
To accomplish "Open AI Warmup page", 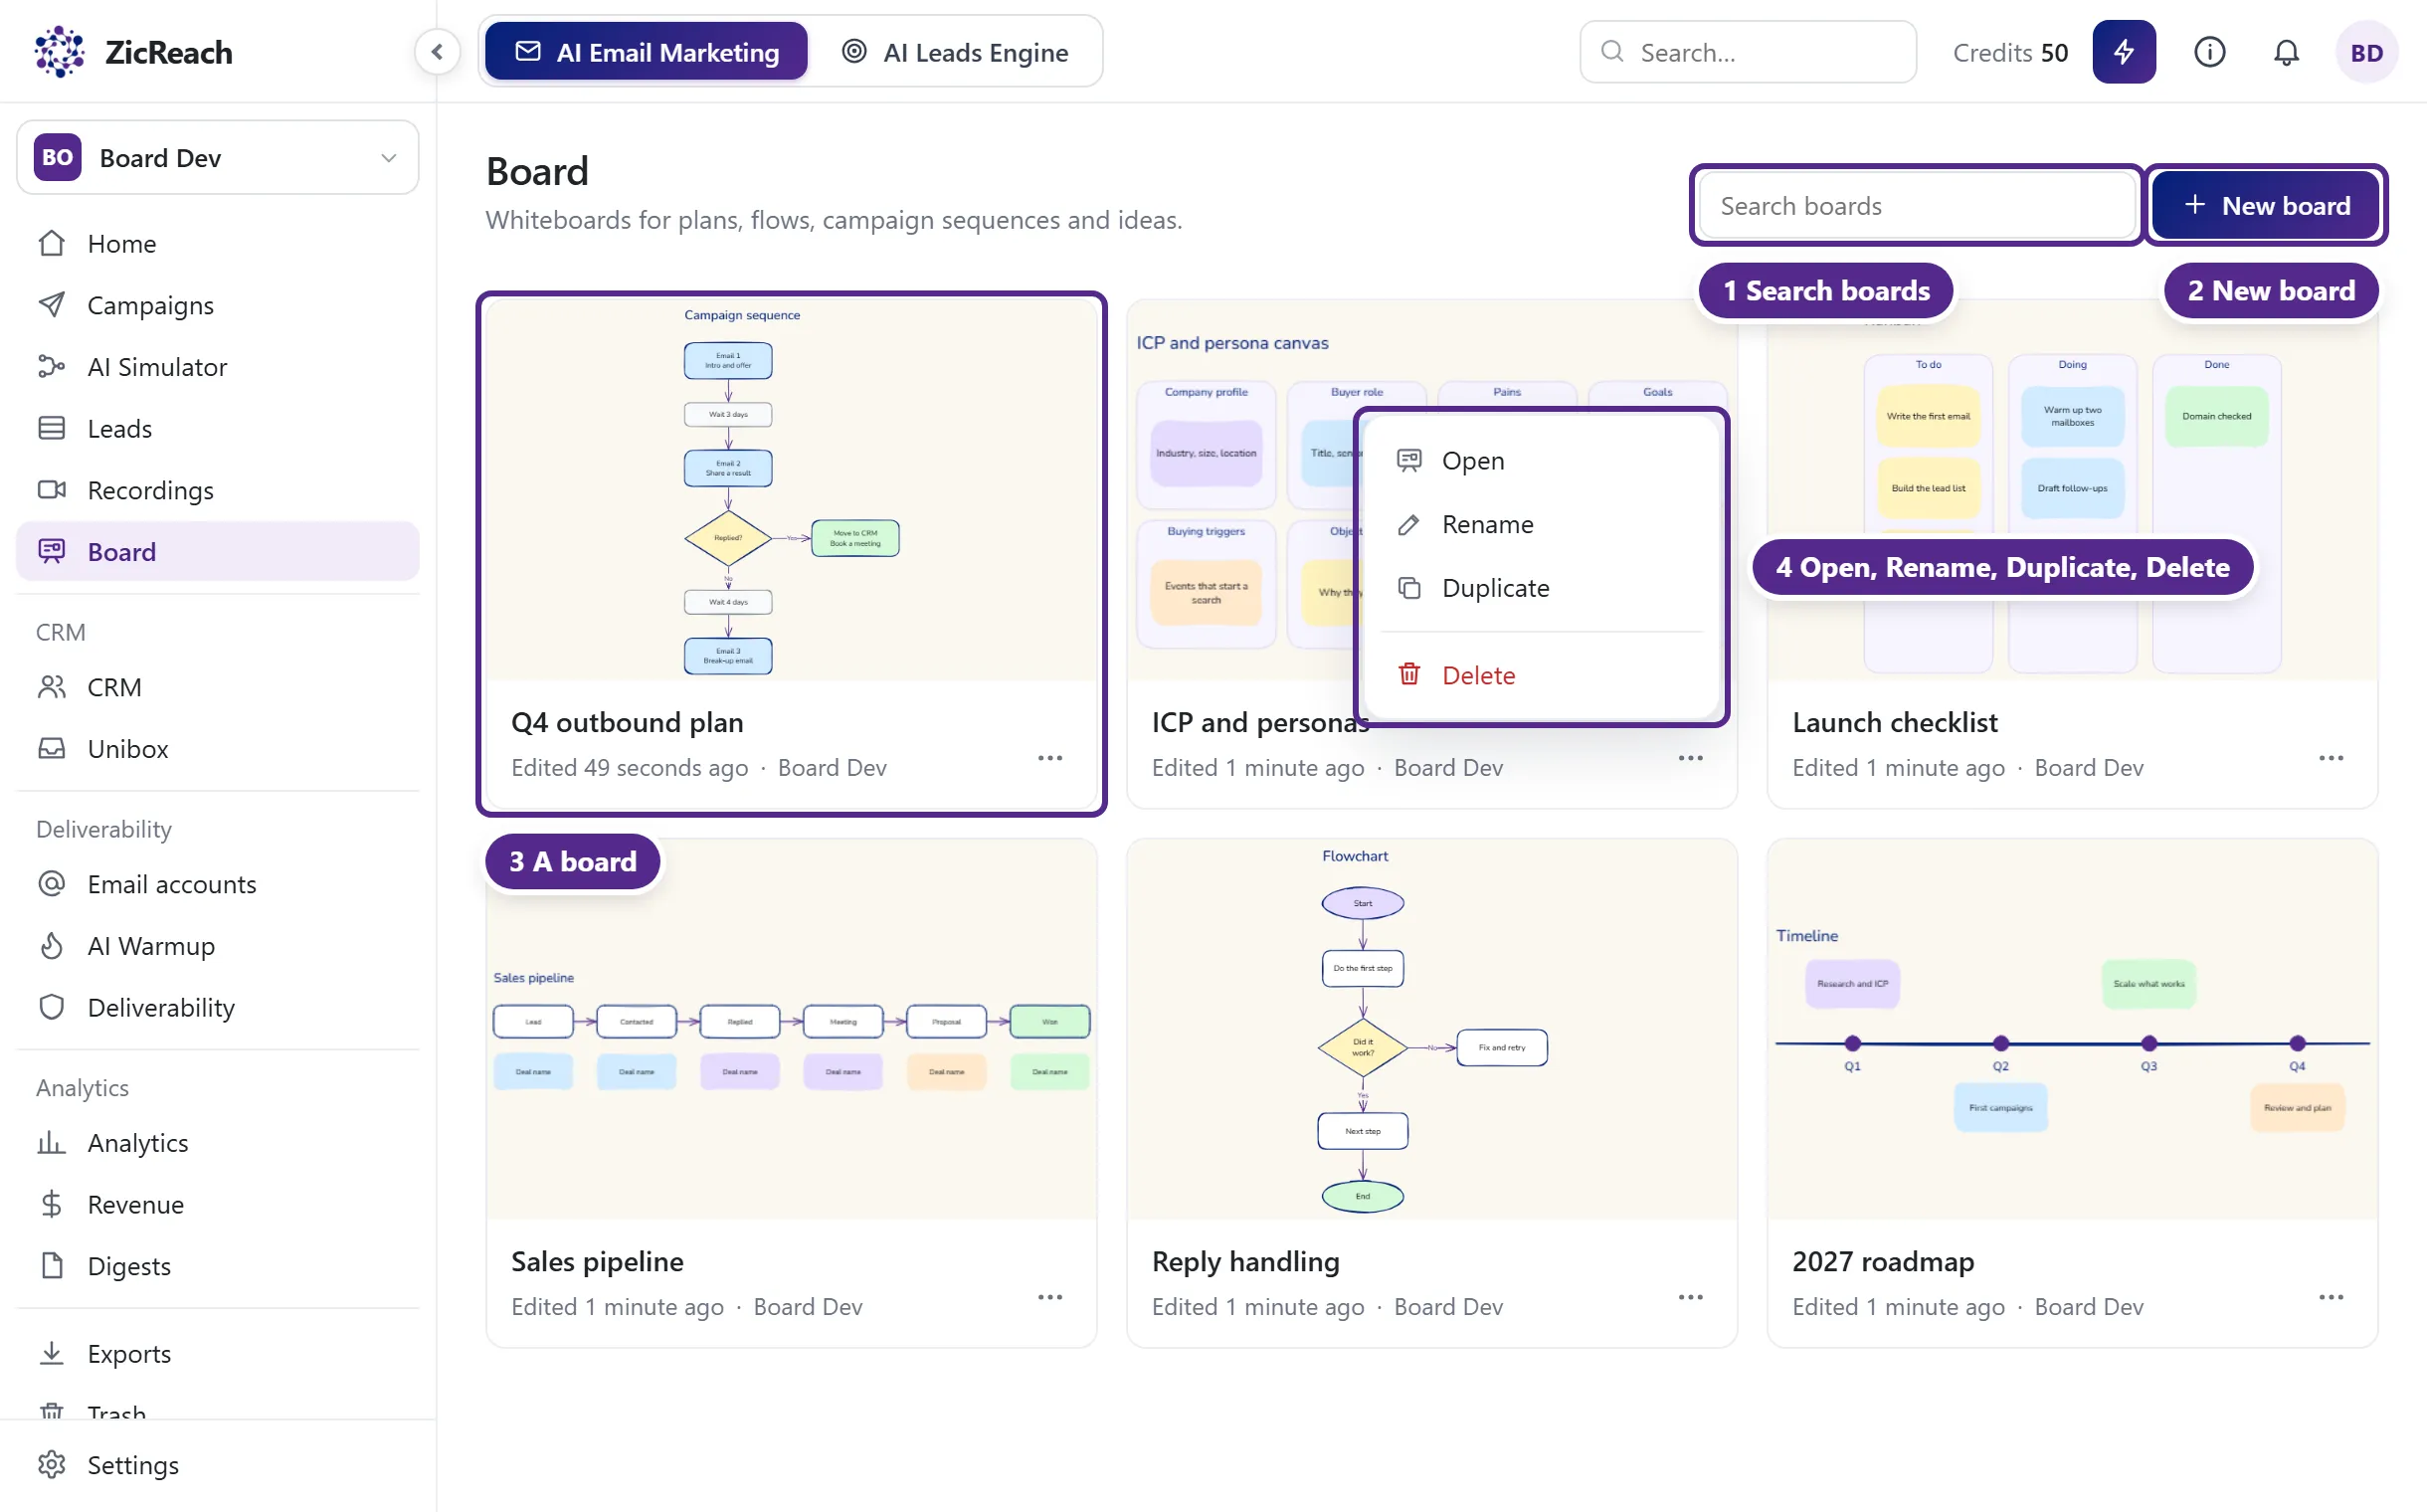I will pyautogui.click(x=217, y=946).
